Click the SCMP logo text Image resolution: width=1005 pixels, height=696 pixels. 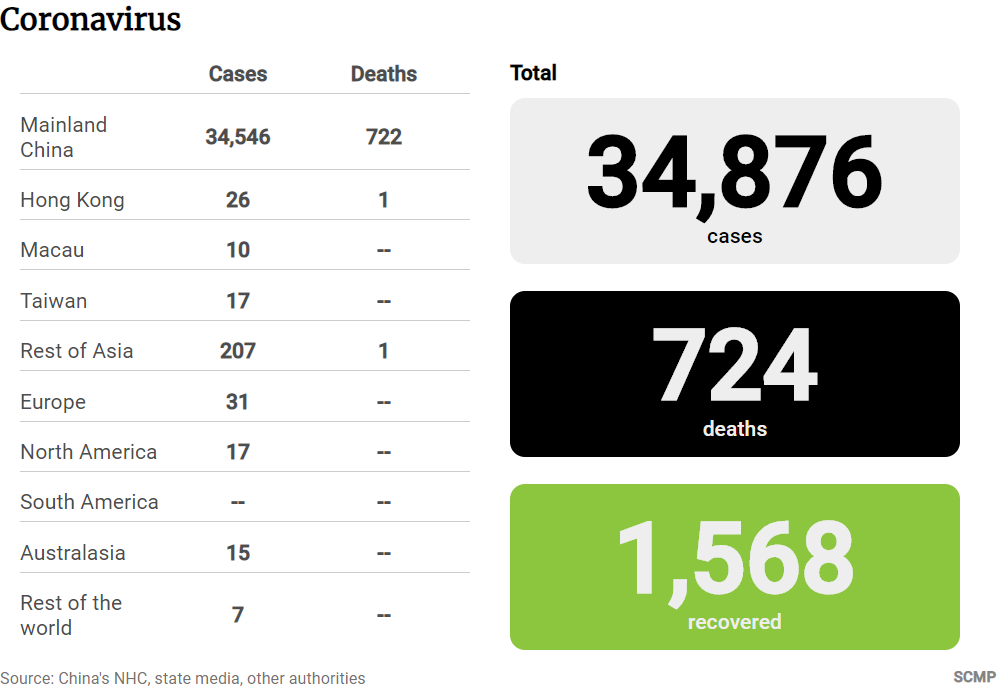click(974, 677)
